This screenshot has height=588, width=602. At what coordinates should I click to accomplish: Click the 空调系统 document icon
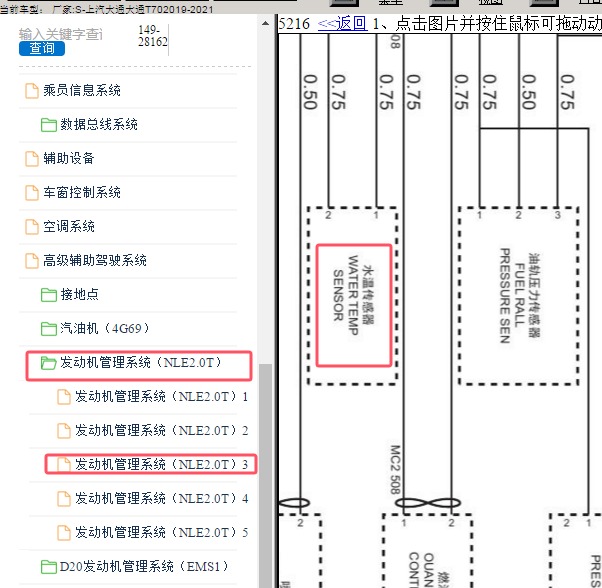32,227
